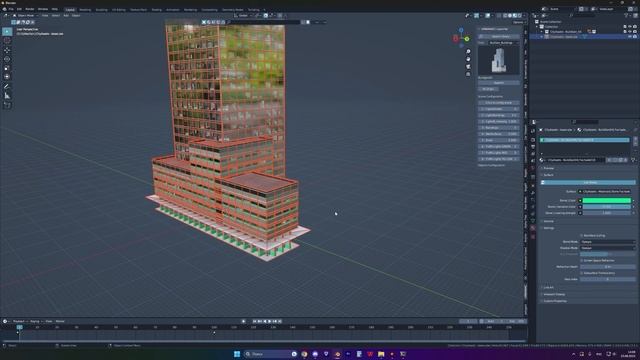Click the Outliner filter funnel icon
This screenshot has width=640, height=360.
[627, 16]
